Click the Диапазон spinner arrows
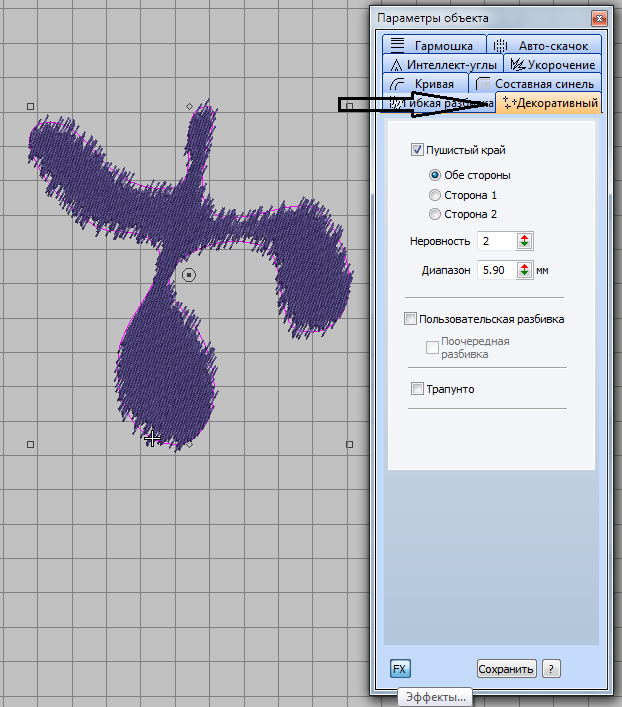622x707 pixels. pyautogui.click(x=525, y=270)
